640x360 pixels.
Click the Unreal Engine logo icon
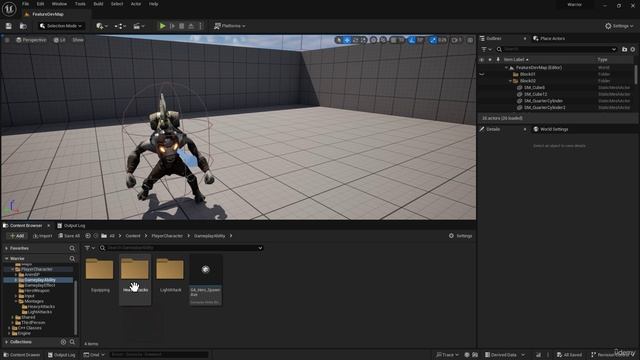[x=9, y=9]
